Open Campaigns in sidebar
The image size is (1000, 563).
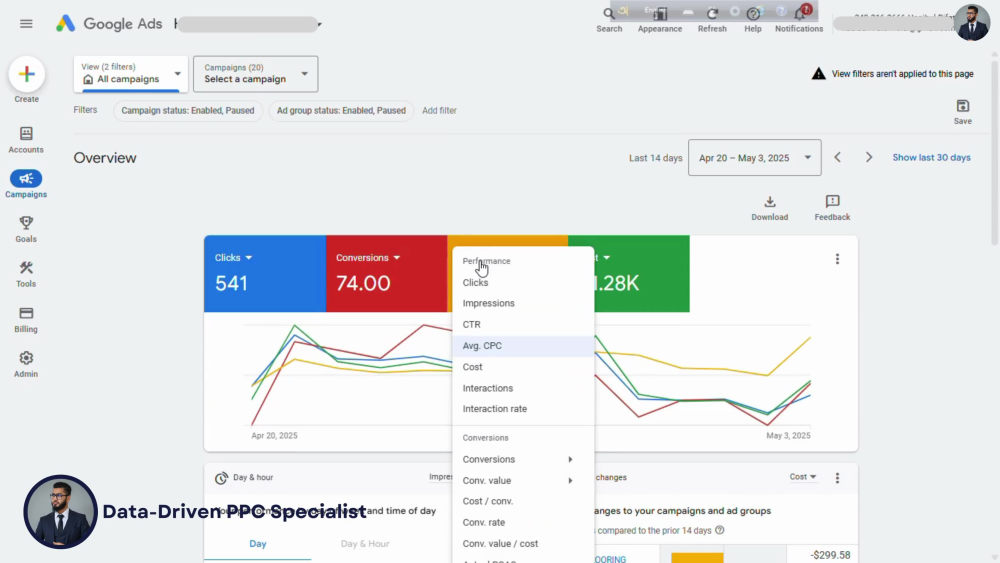[x=26, y=184]
